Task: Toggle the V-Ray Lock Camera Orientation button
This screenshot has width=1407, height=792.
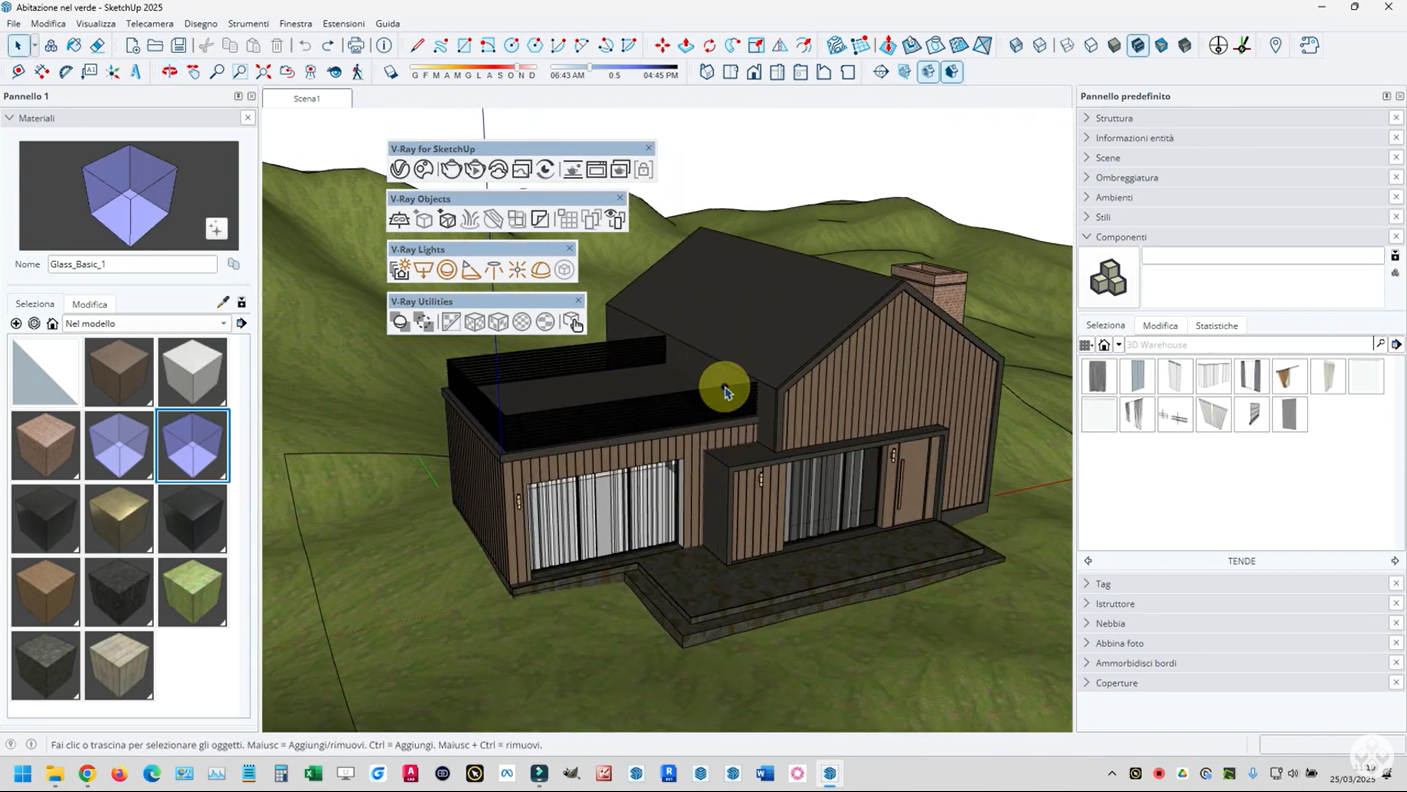Action: pos(643,170)
